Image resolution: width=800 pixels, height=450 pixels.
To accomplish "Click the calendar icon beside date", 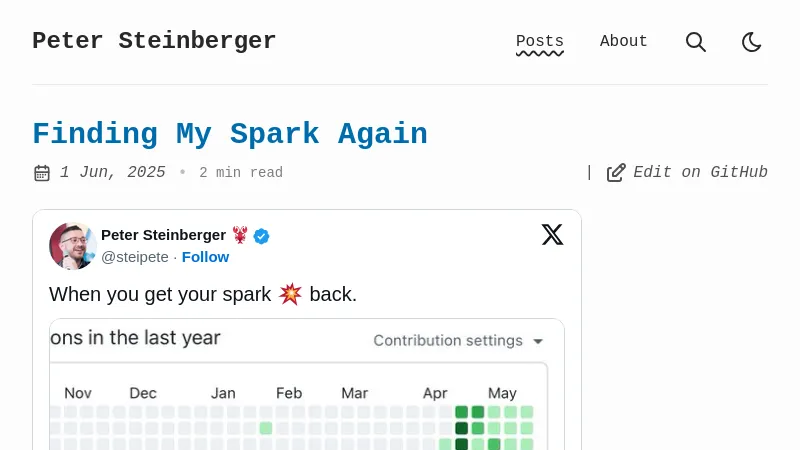I will 42,173.
